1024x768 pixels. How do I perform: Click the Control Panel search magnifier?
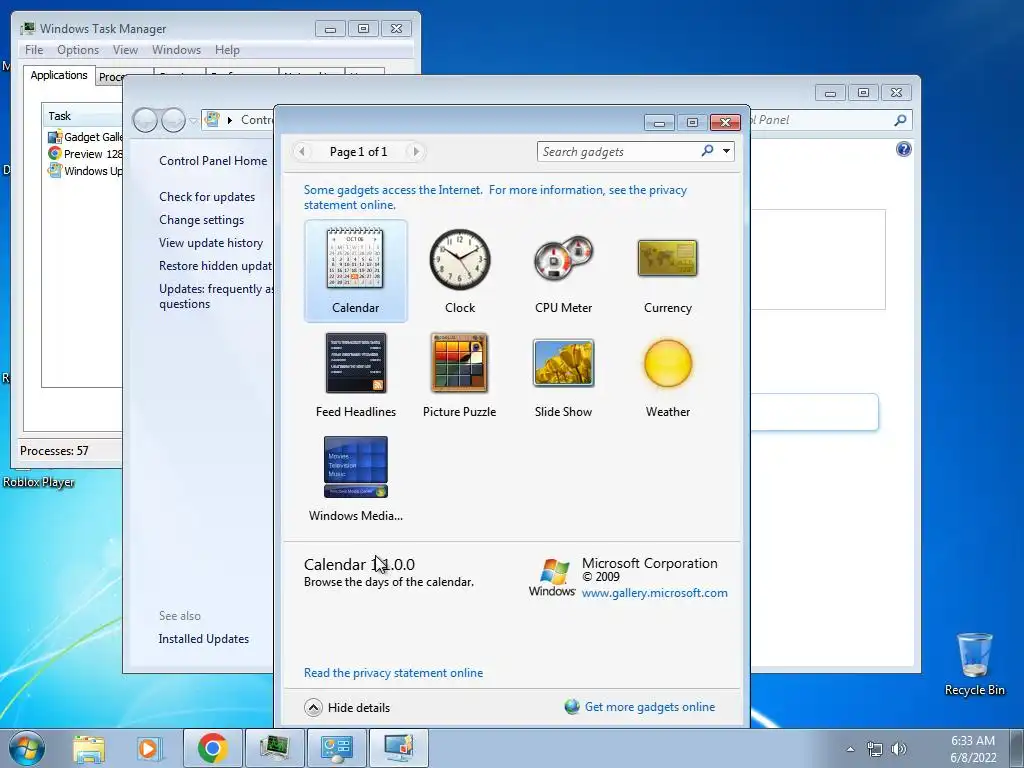tap(900, 120)
